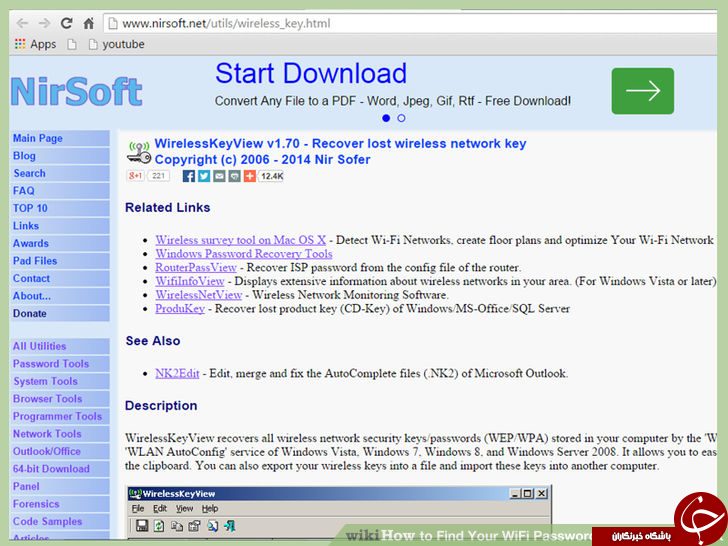Click the print share icon

tap(234, 176)
